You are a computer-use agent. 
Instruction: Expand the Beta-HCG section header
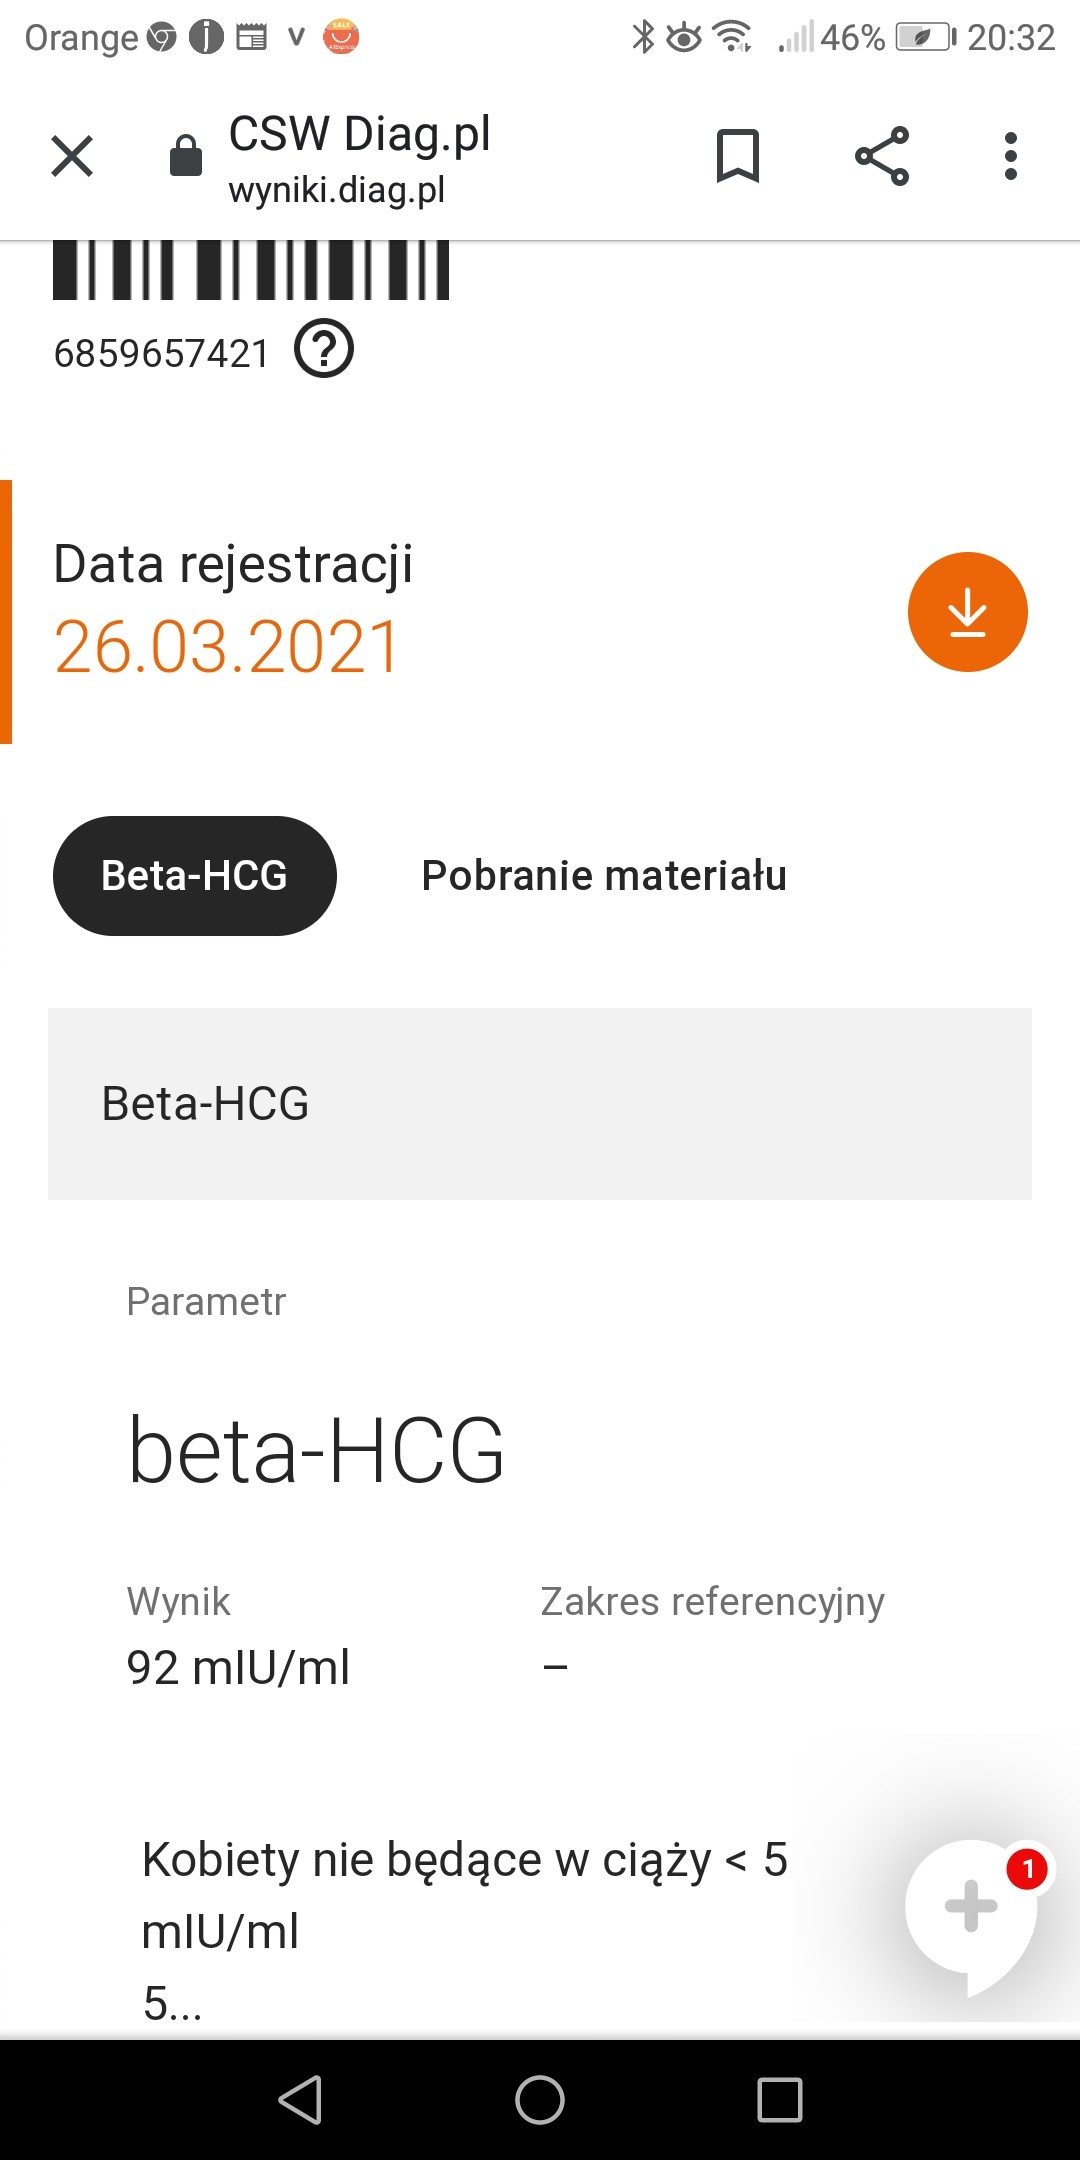[540, 1104]
